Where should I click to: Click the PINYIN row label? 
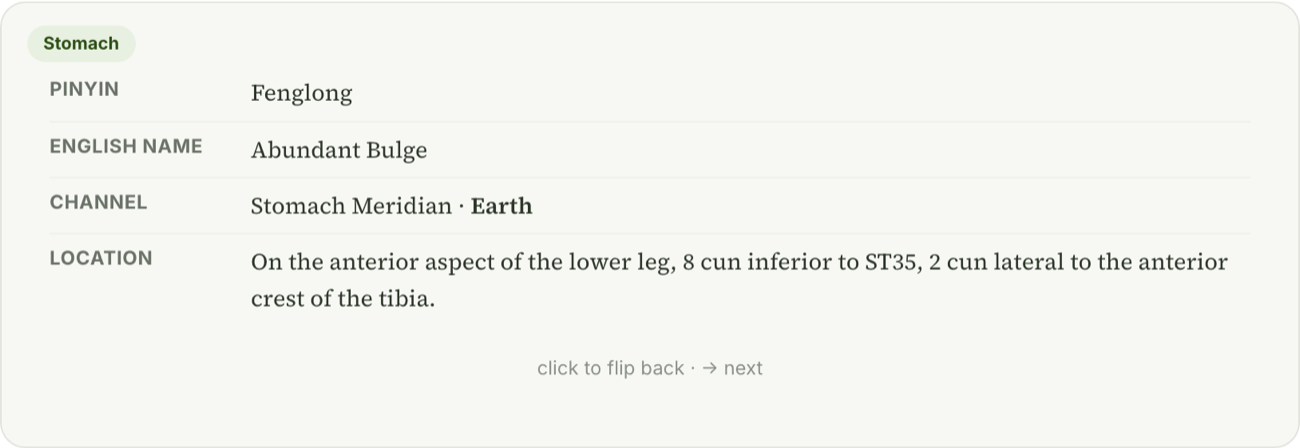[x=84, y=90]
